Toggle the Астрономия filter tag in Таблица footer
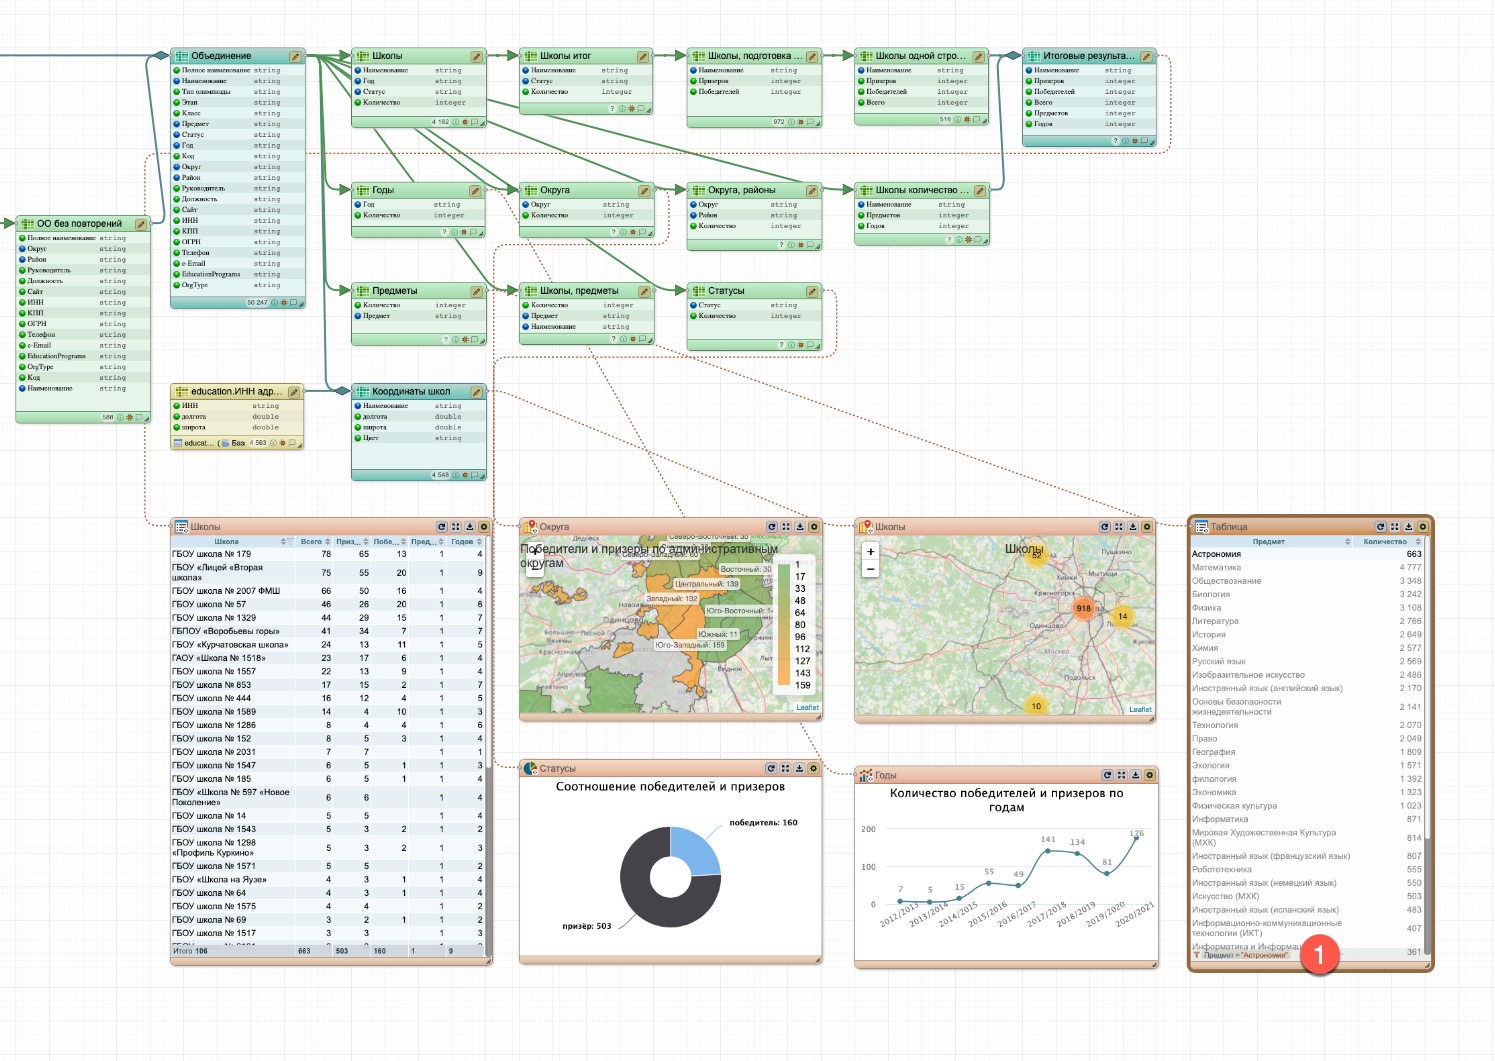The image size is (1495, 1061). click(x=1245, y=955)
